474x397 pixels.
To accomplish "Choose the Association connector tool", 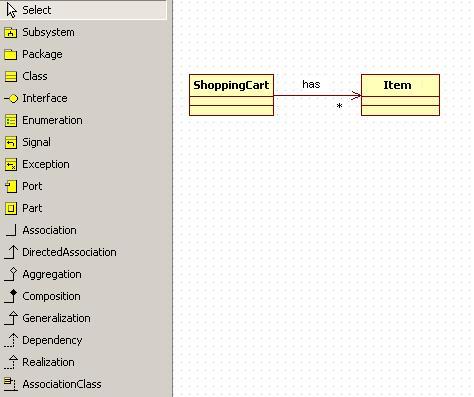I will (11, 230).
